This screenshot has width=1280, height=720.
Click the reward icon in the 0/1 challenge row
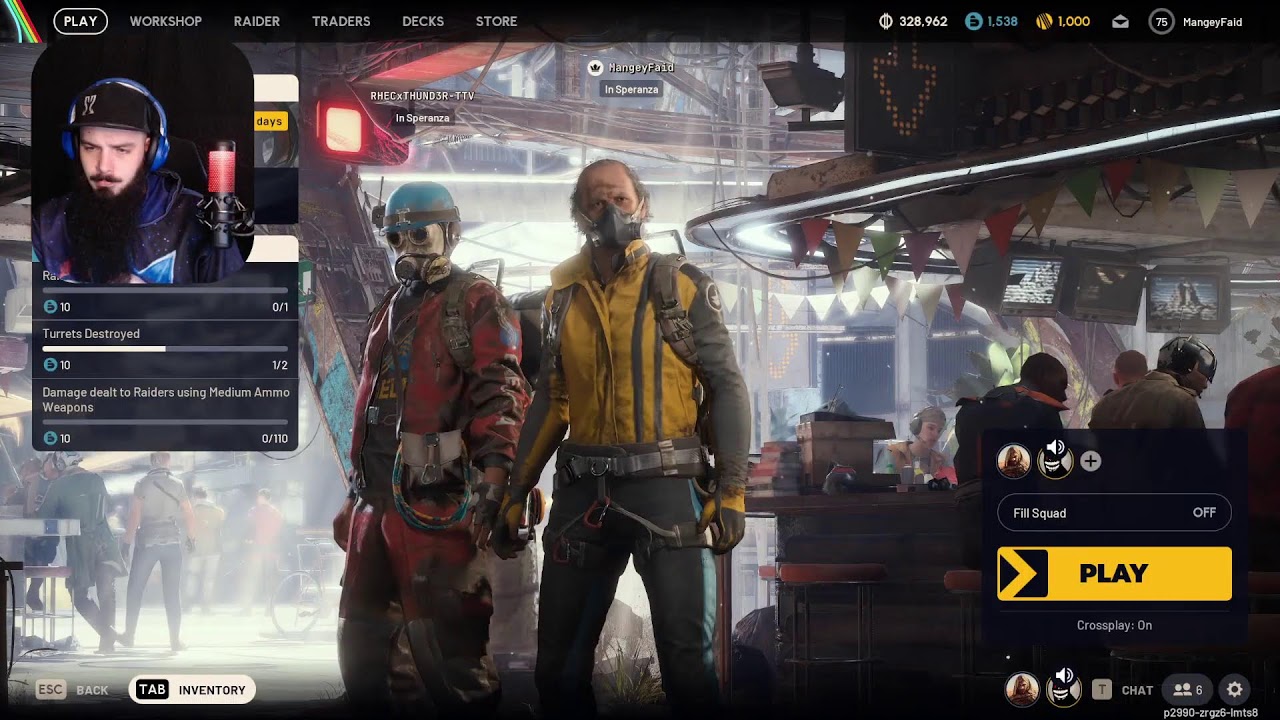coord(50,307)
